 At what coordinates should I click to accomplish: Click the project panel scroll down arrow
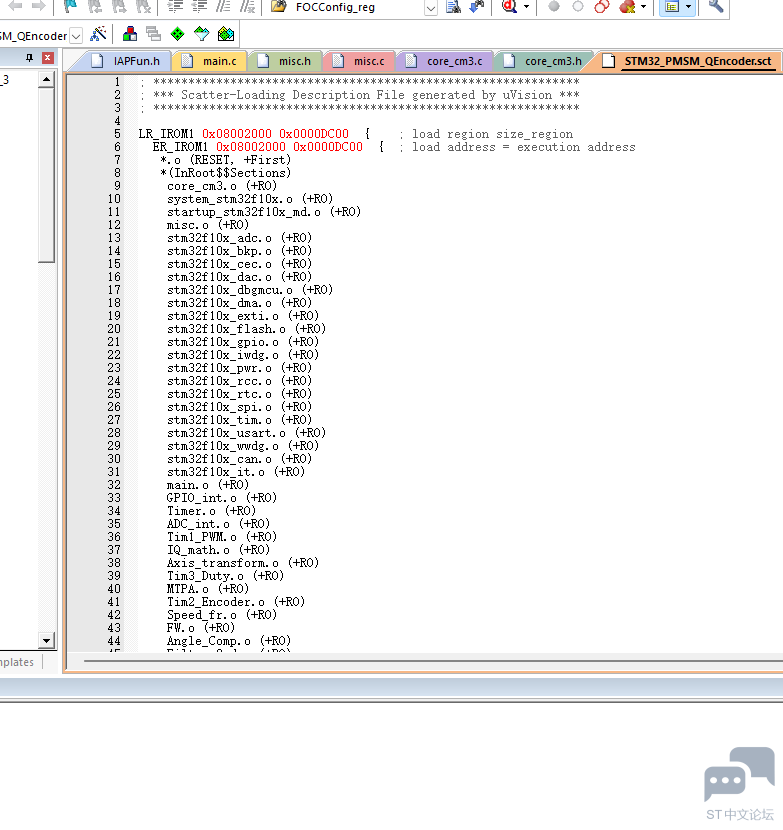[x=47, y=641]
